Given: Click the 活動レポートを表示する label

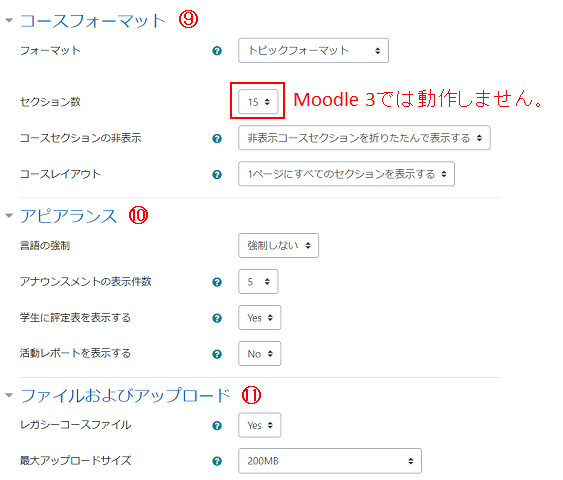Looking at the screenshot, I should pyautogui.click(x=75, y=354).
